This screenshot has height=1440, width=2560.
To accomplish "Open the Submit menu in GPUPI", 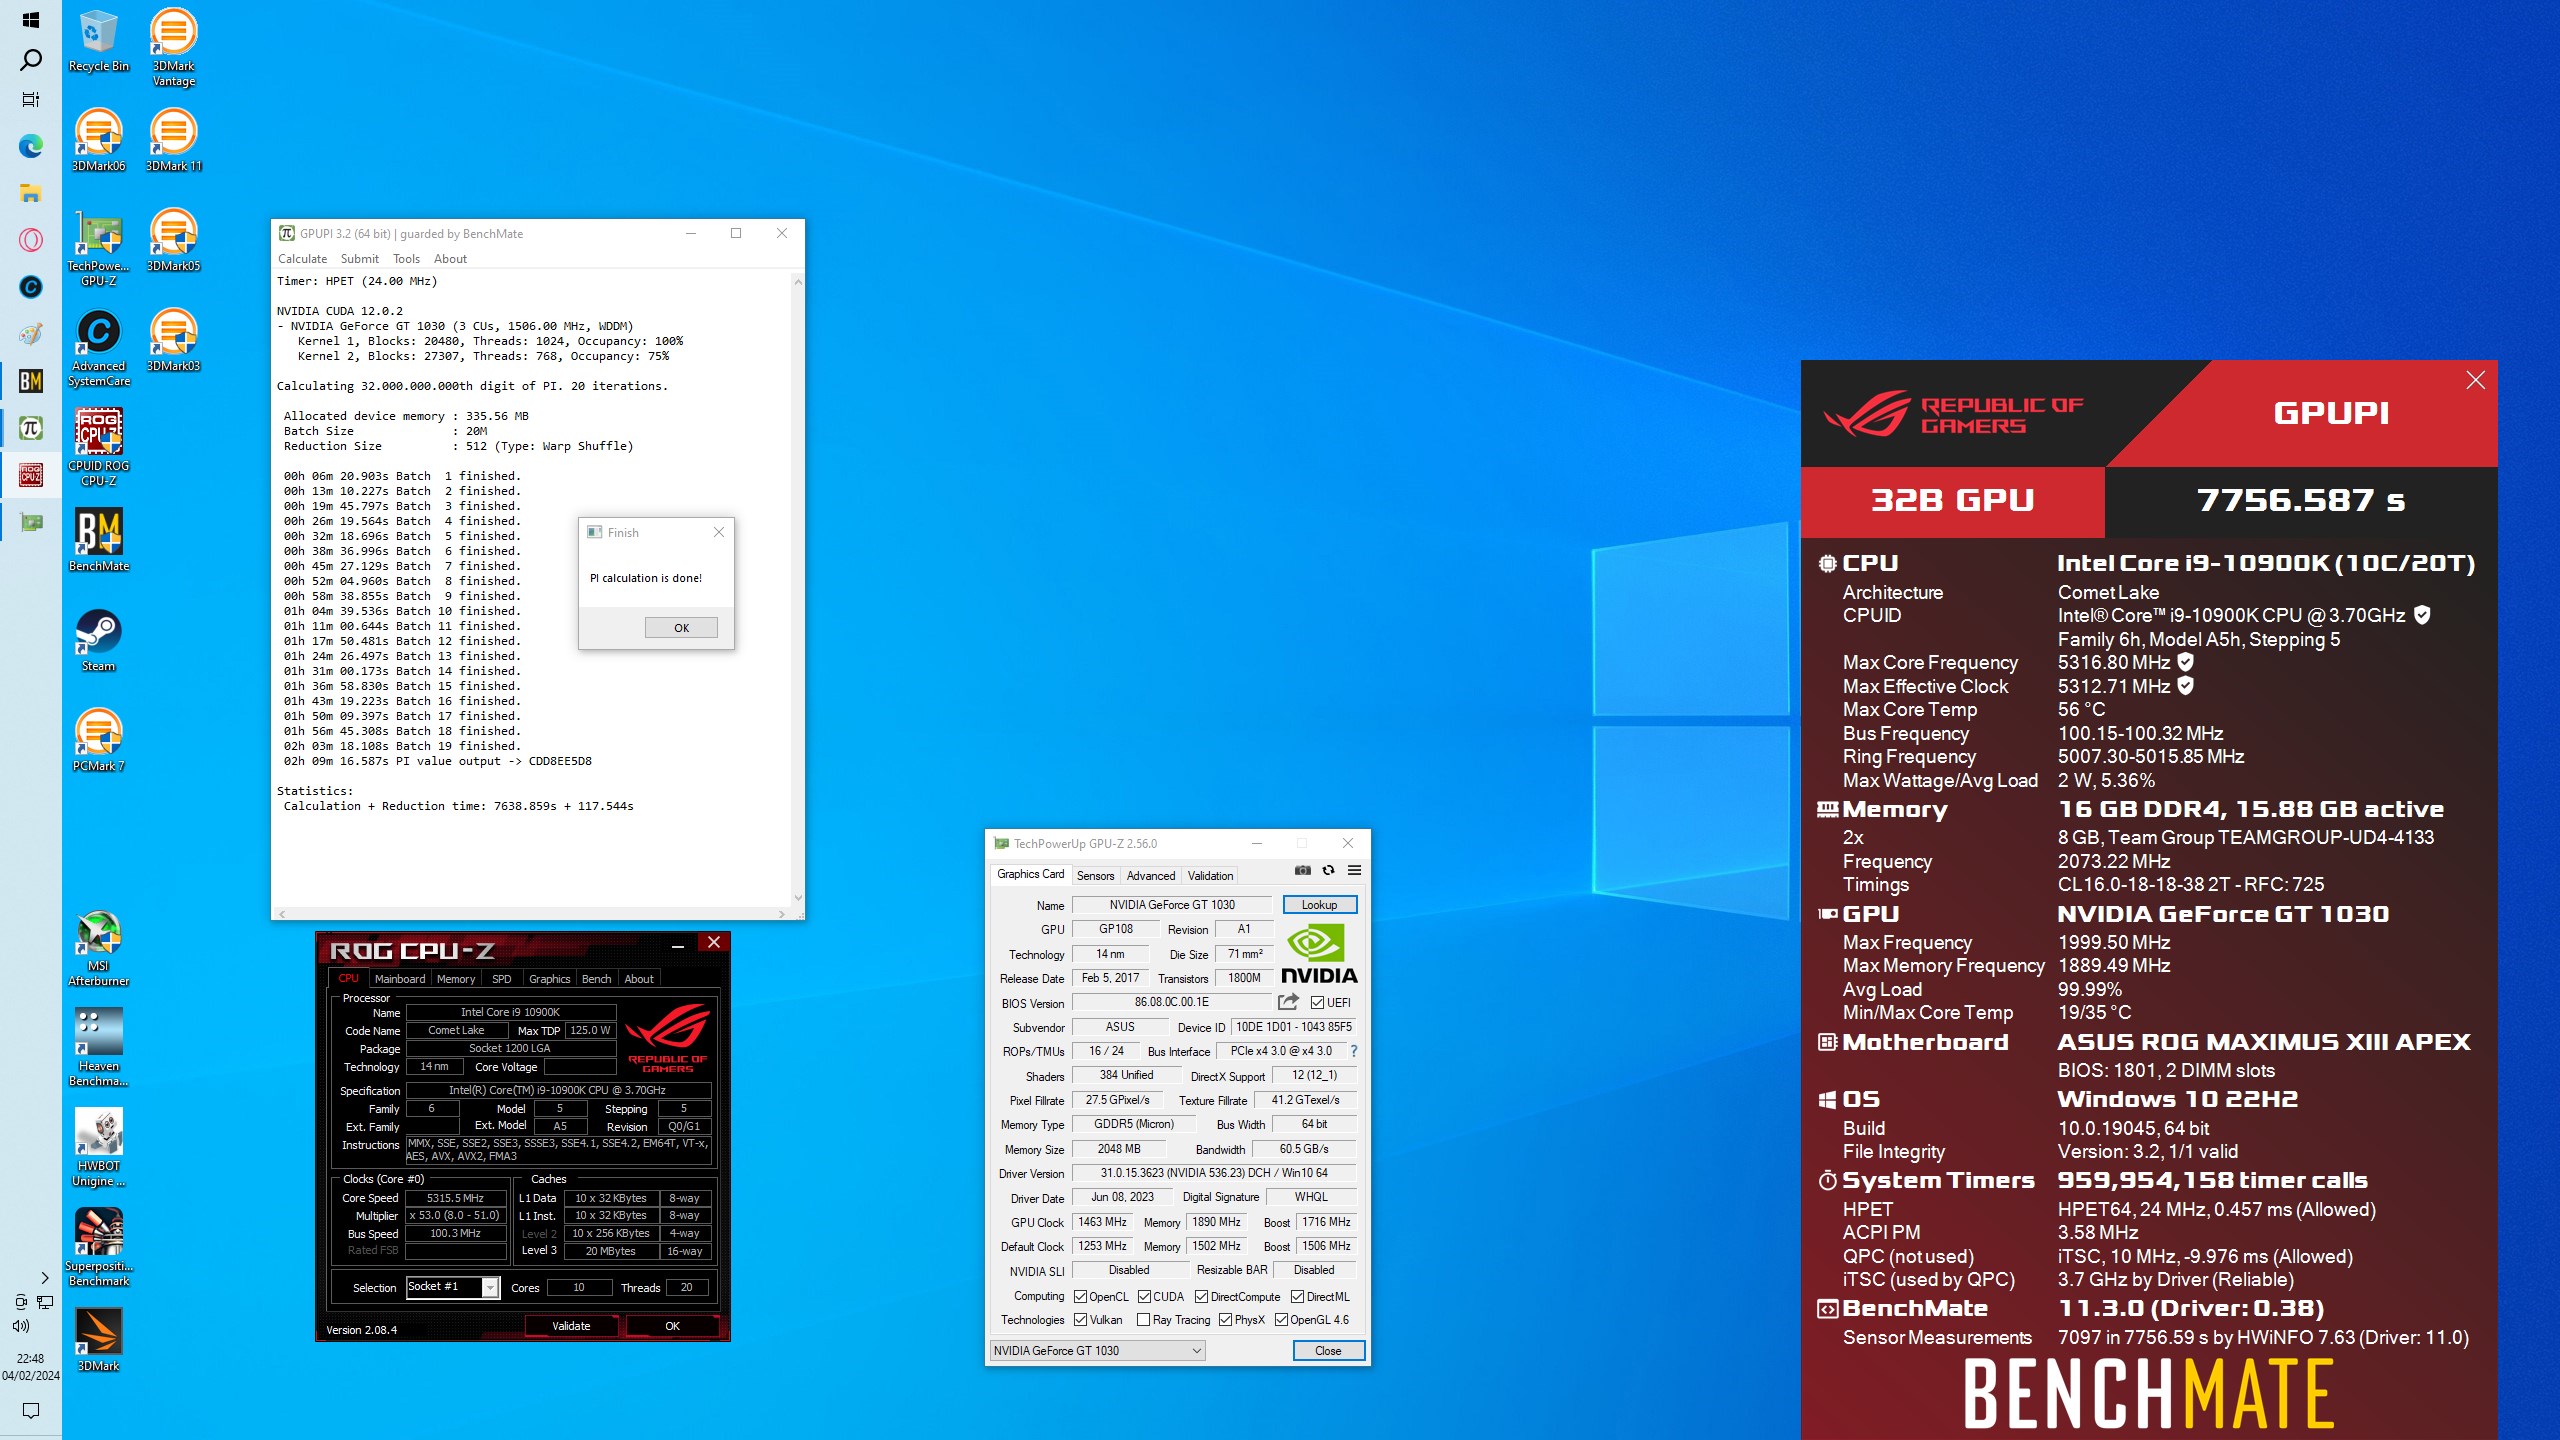I will pyautogui.click(x=359, y=258).
